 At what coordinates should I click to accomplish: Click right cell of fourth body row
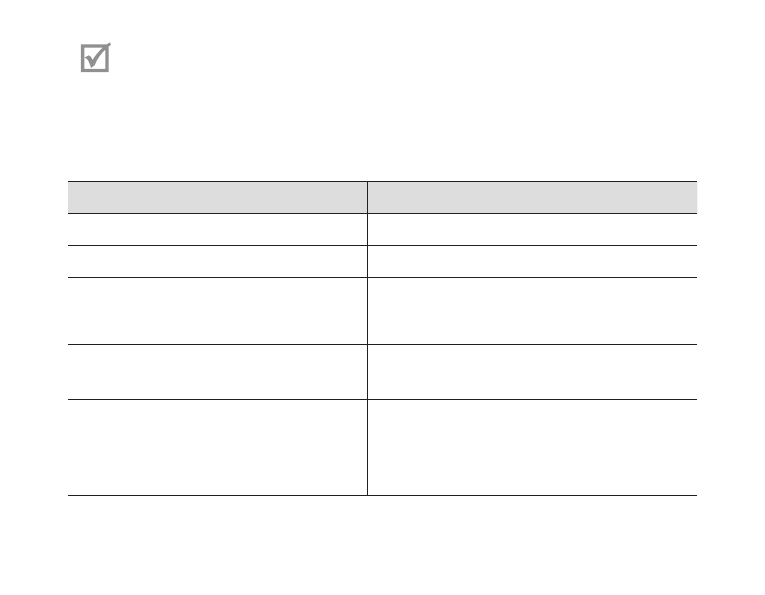point(532,372)
